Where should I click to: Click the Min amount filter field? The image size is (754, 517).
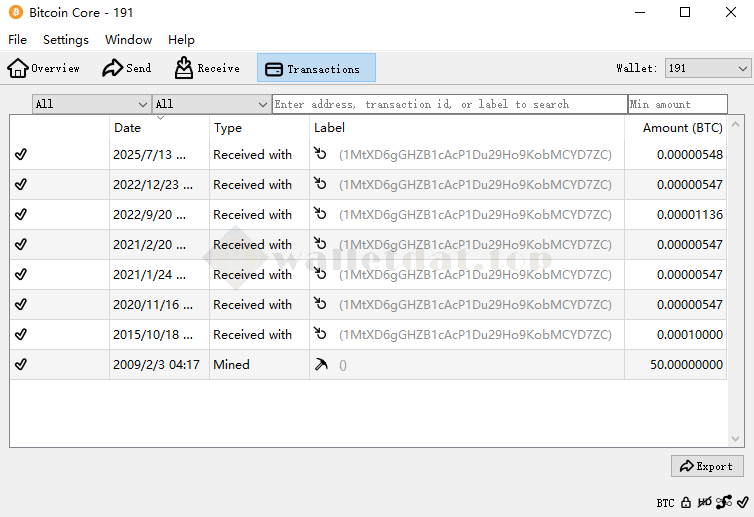(678, 104)
